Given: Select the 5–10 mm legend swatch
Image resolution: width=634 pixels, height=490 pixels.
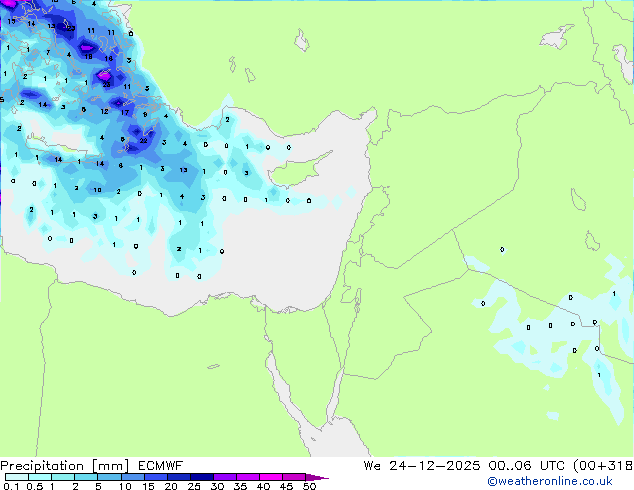Looking at the screenshot, I should (x=109, y=477).
